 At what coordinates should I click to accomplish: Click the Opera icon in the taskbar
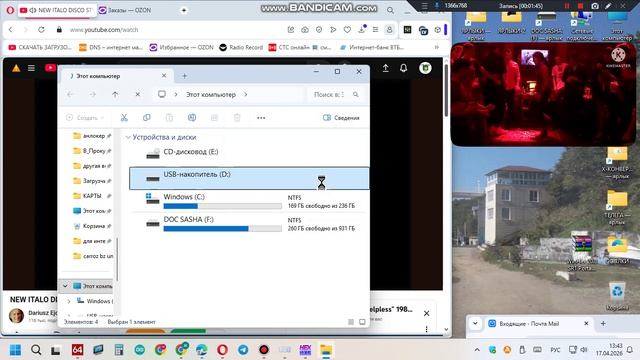pyautogui.click(x=222, y=350)
